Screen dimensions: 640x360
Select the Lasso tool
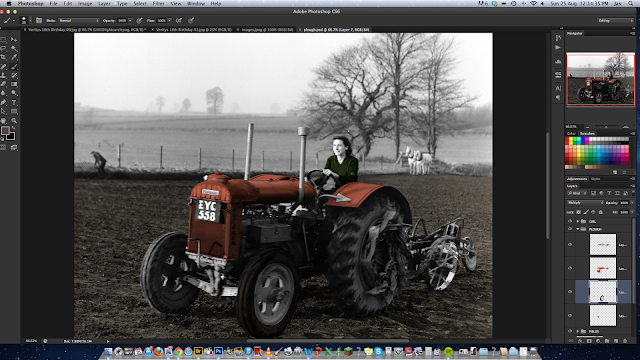[4, 48]
